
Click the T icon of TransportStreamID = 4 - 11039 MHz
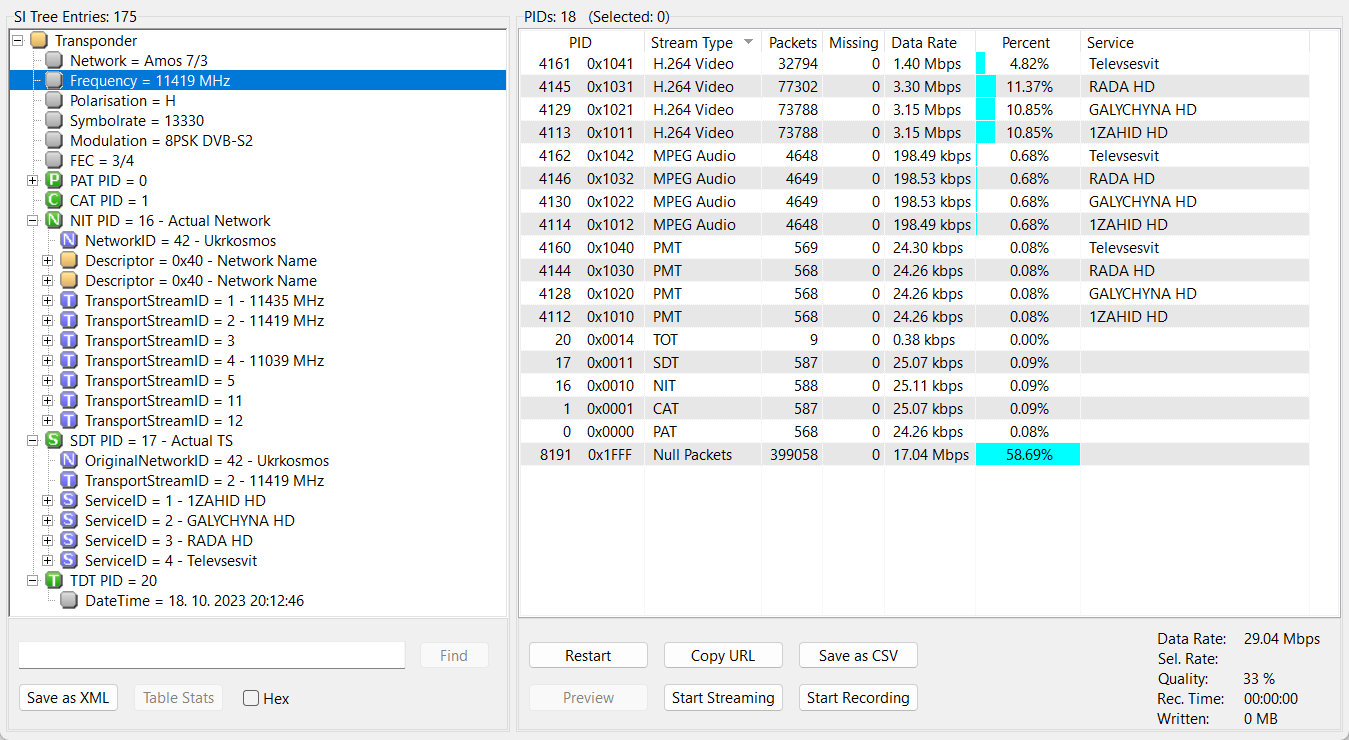(x=69, y=361)
